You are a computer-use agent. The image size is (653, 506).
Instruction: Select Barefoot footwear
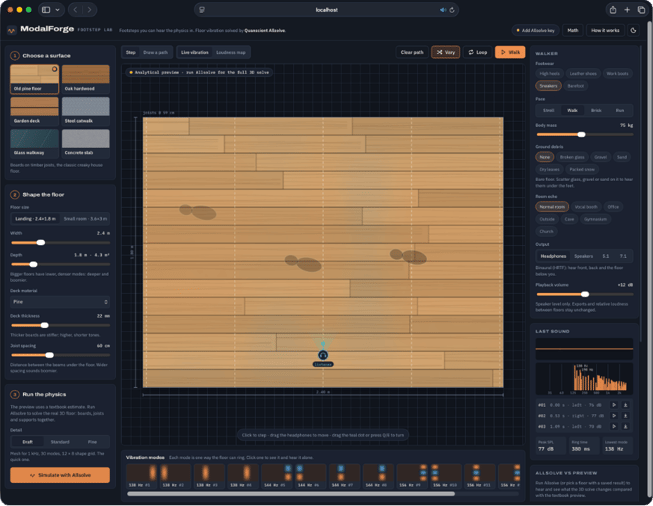coord(576,86)
